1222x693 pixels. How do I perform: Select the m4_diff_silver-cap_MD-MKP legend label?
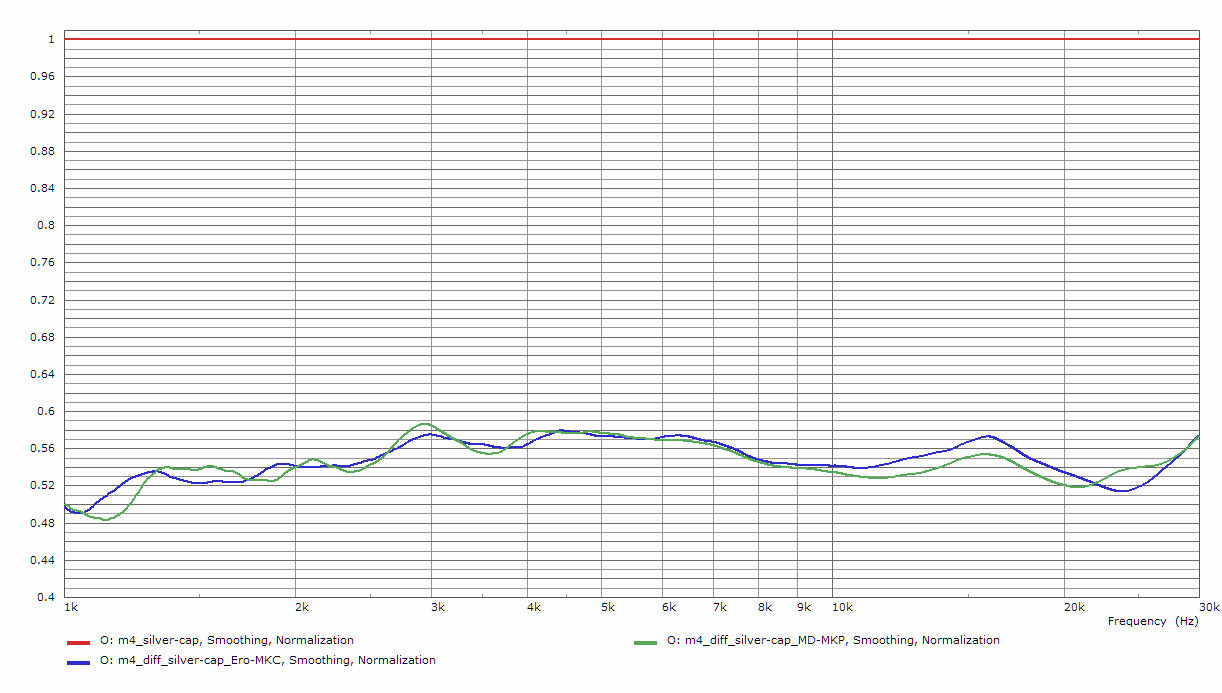pos(832,640)
